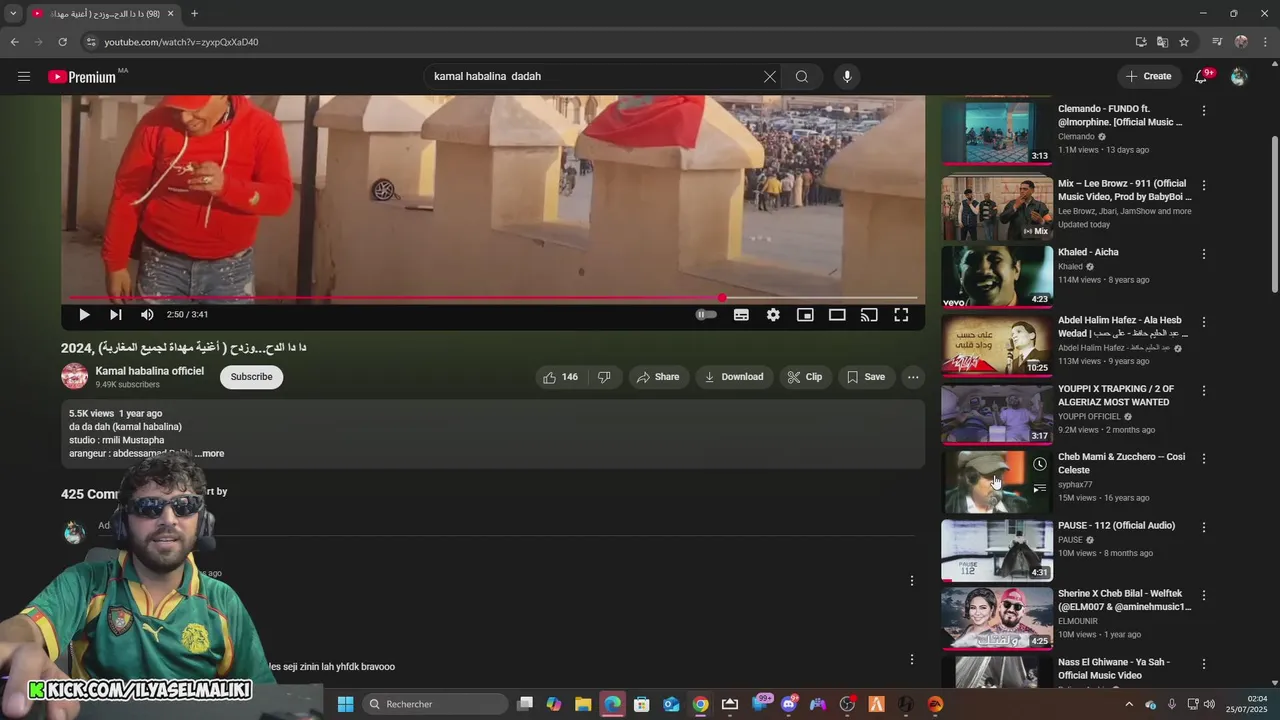Switch to miniplayer
Screen dimensions: 1280x720
805,314
